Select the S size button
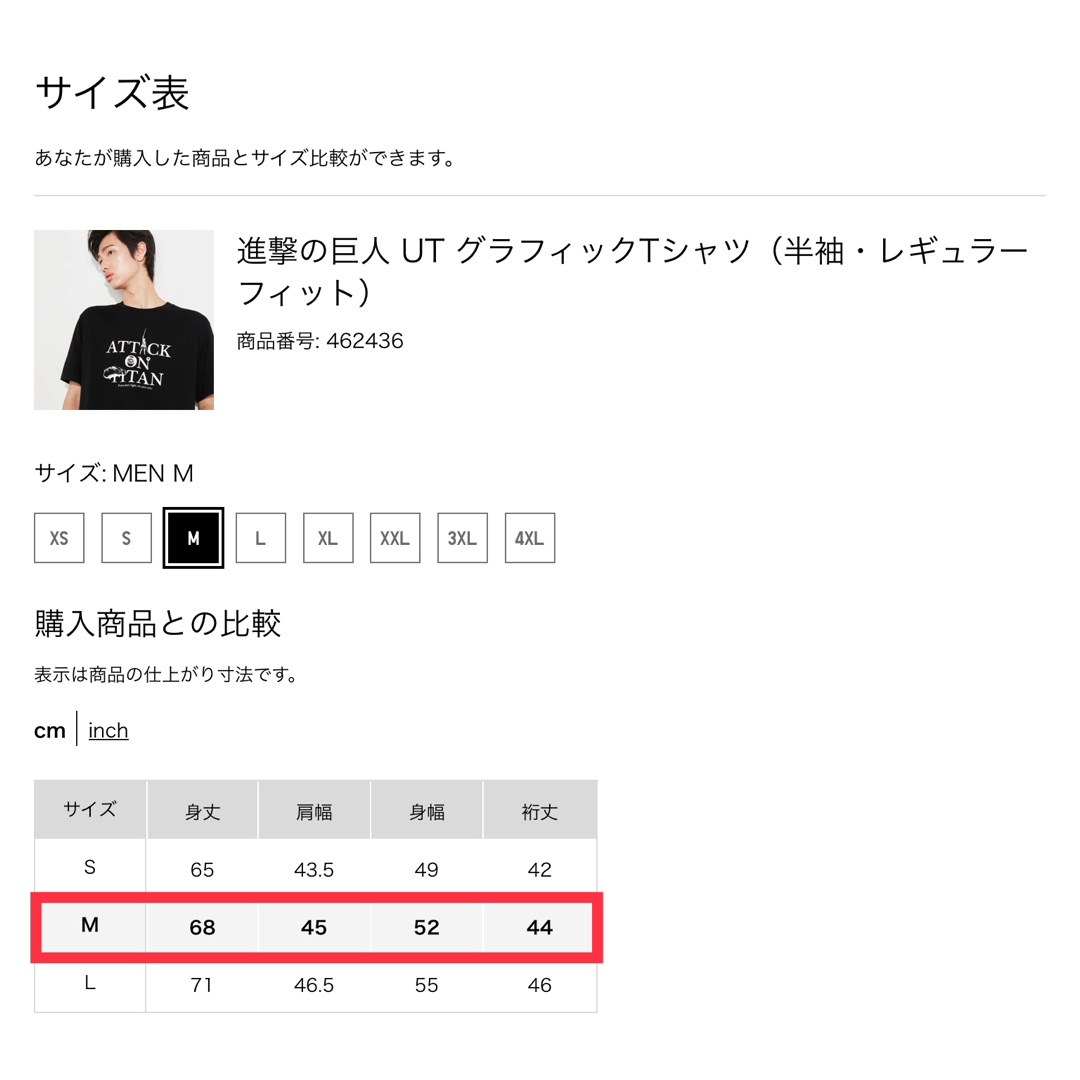Image resolution: width=1080 pixels, height=1080 pixels. (x=126, y=538)
